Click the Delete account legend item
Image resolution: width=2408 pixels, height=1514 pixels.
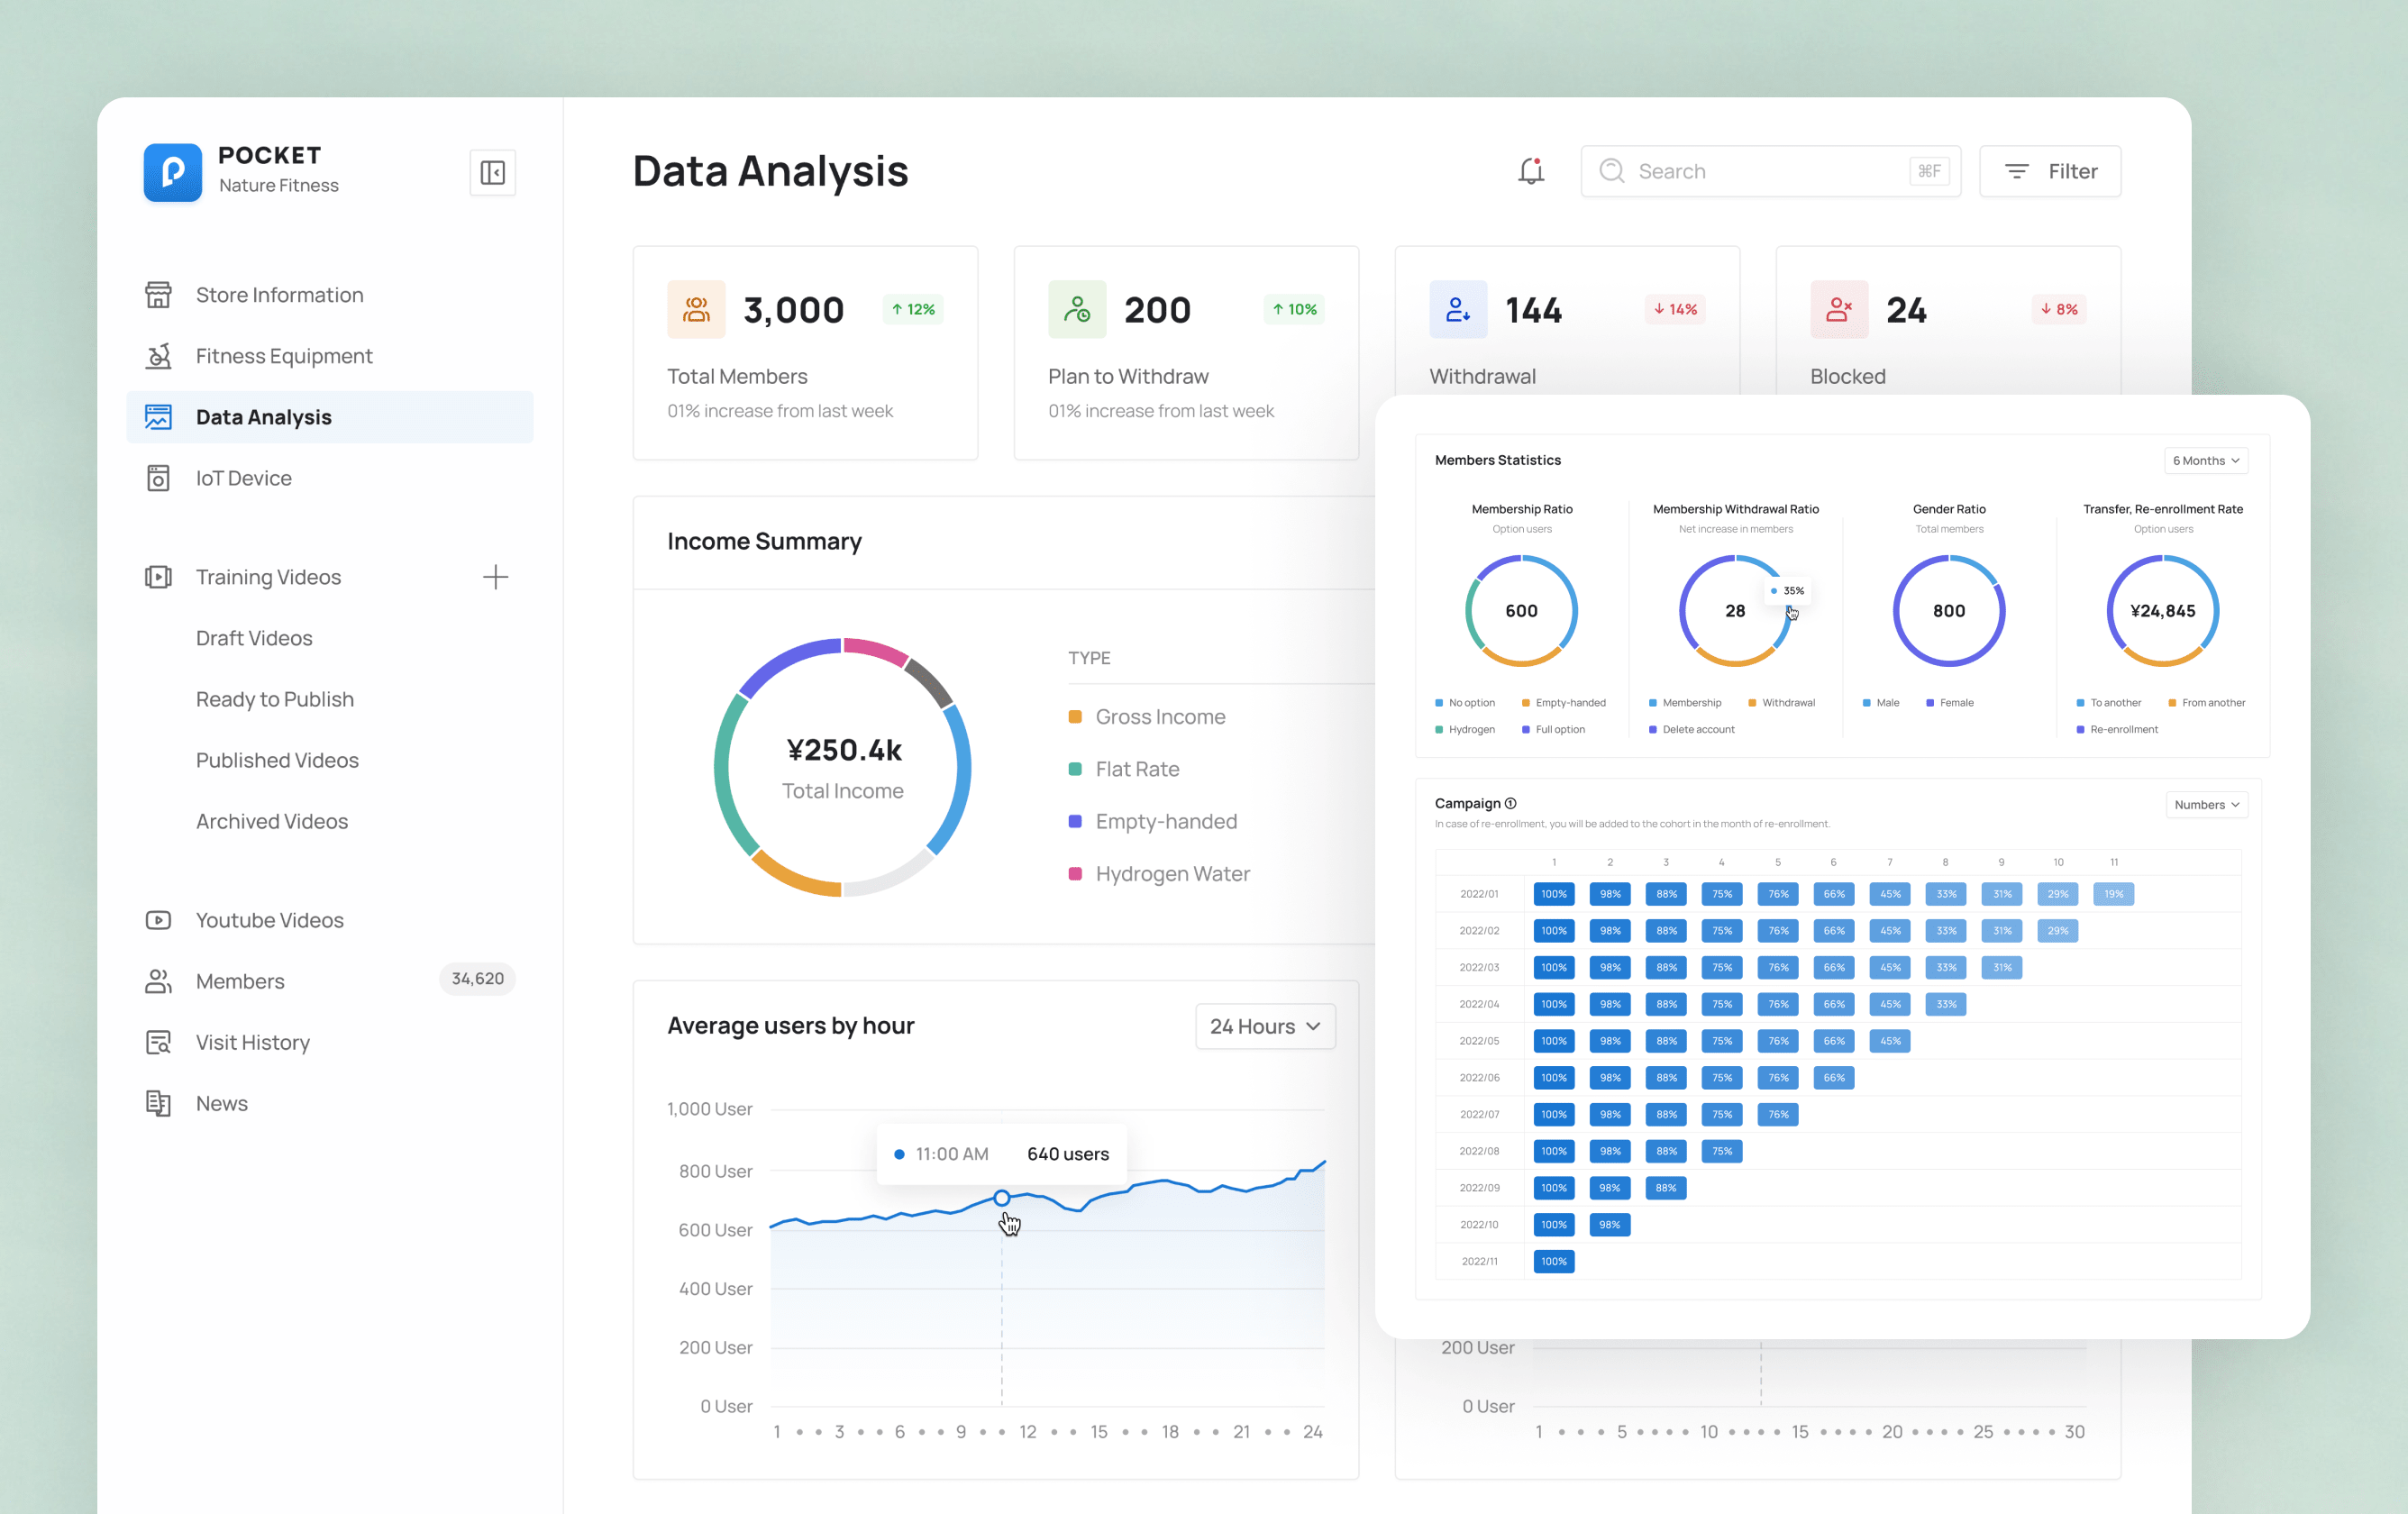[1691, 729]
